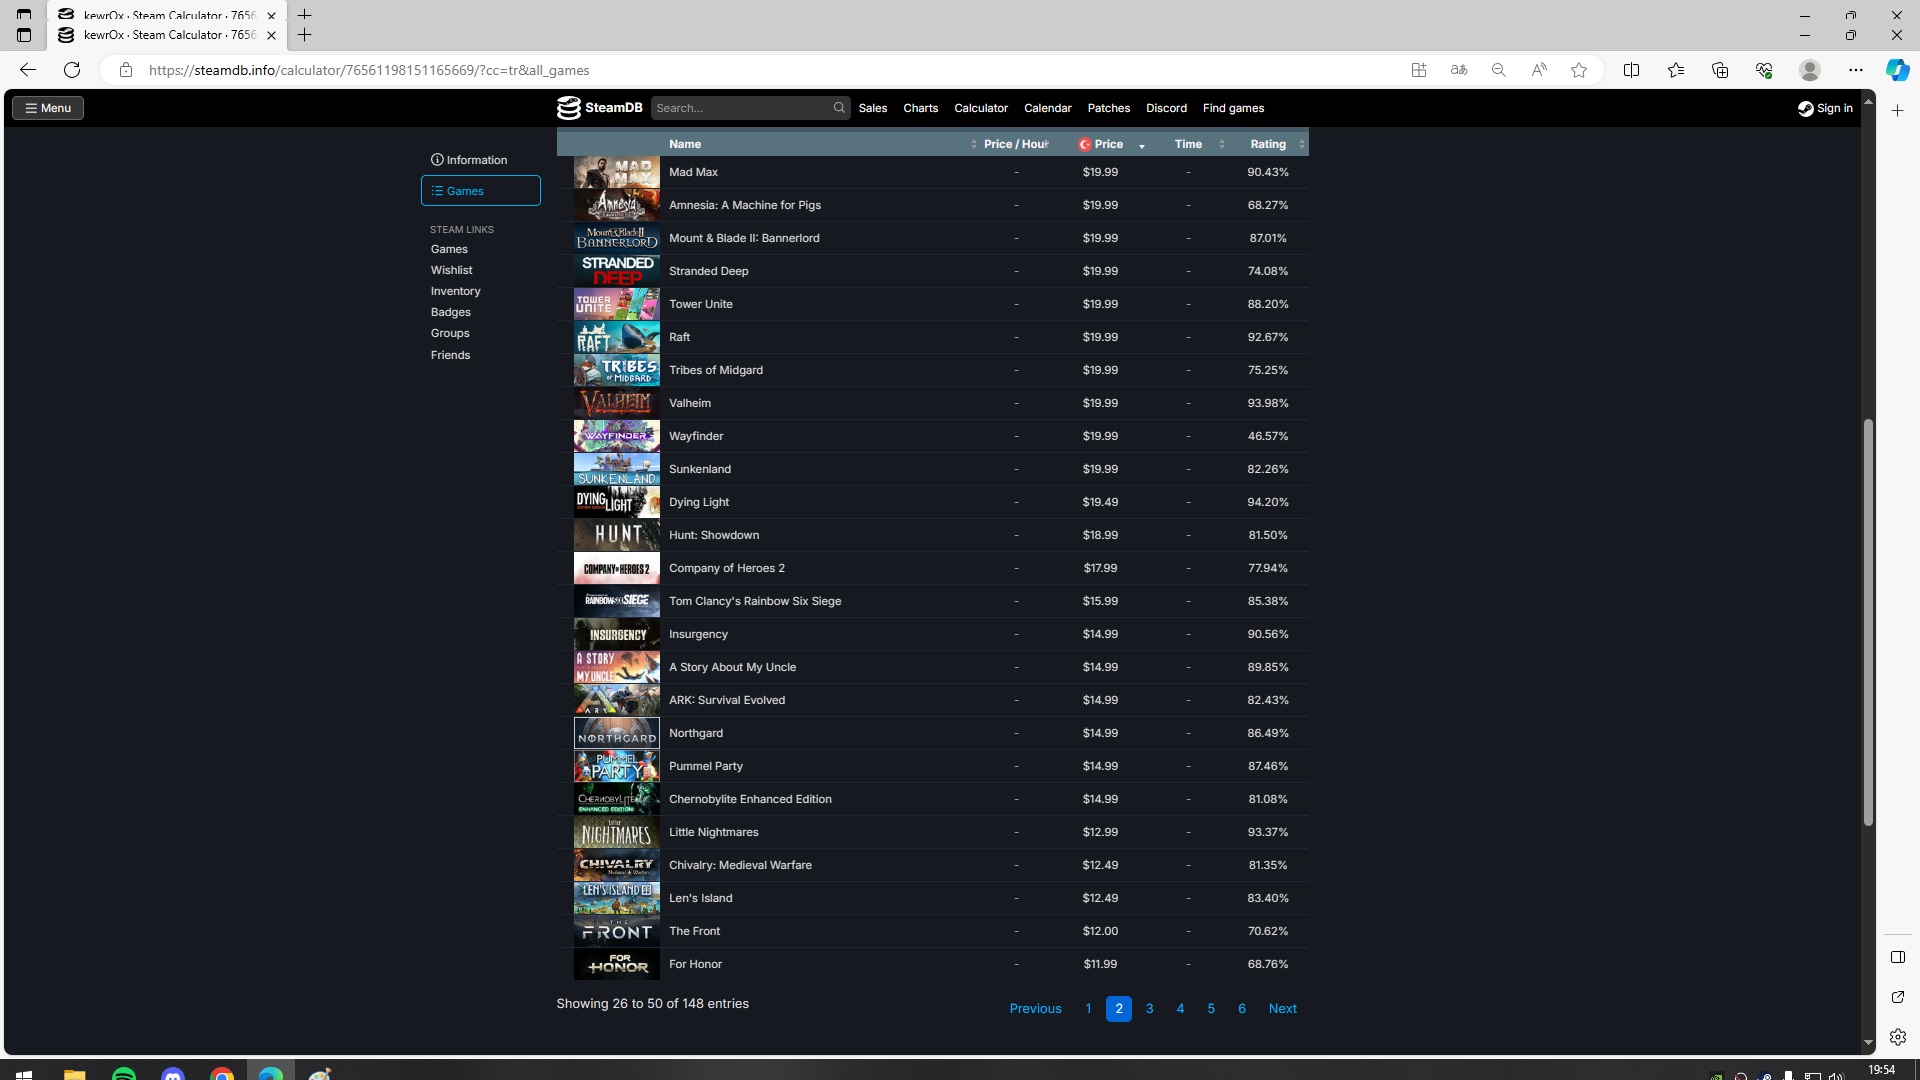Open the For Honor game thumbnail
Screen dimensions: 1920x1080
[617, 964]
